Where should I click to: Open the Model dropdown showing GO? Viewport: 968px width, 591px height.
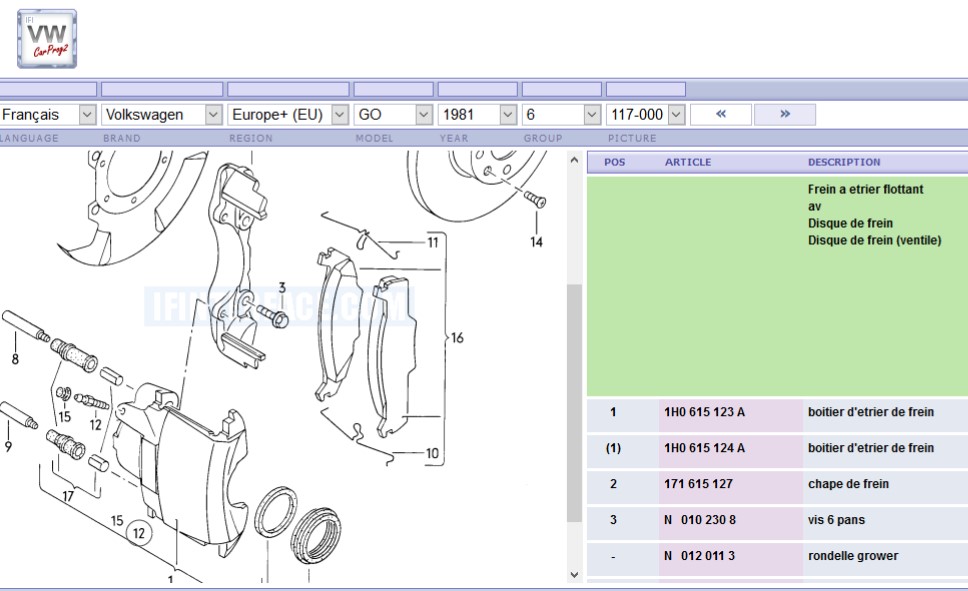pyautogui.click(x=393, y=114)
